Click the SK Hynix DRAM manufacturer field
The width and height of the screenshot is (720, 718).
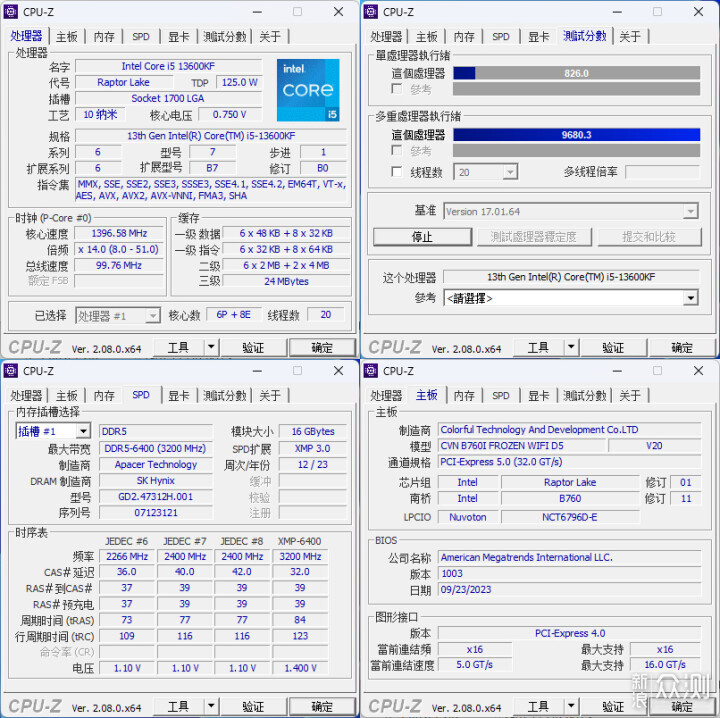(156, 481)
